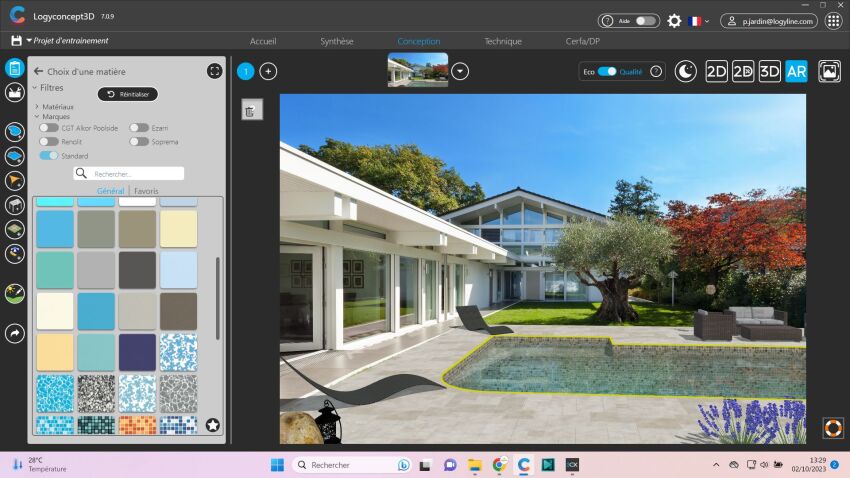Viewport: 850px width, 478px height.
Task: Enable the Renolit brand filter
Action: coord(48,142)
